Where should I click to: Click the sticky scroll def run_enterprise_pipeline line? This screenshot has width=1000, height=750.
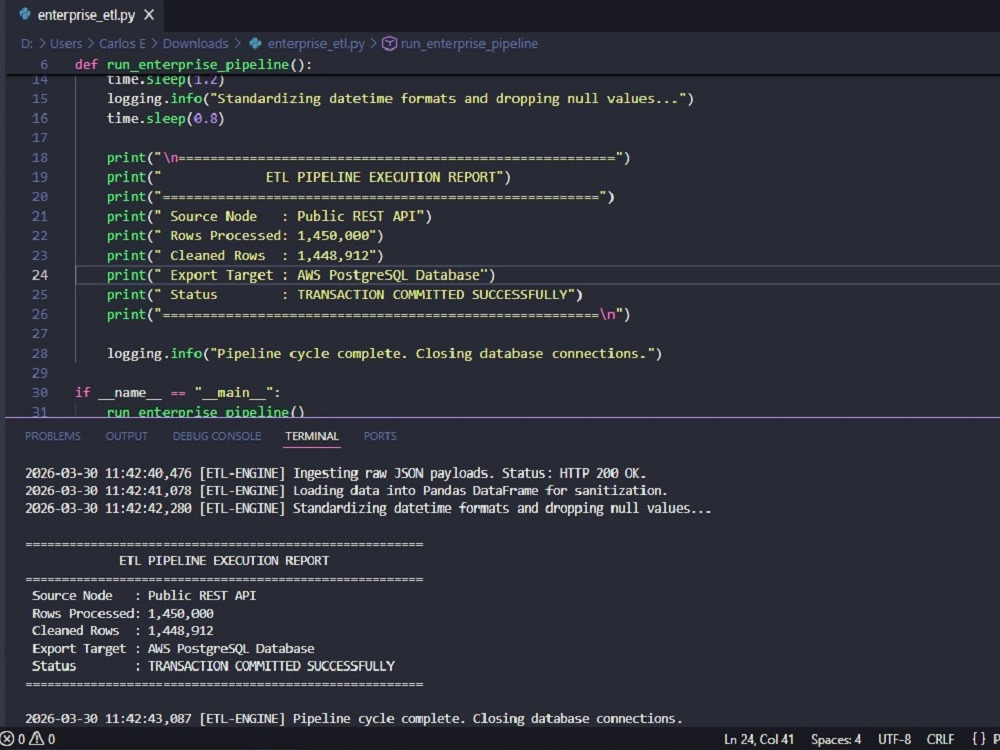pyautogui.click(x=193, y=64)
